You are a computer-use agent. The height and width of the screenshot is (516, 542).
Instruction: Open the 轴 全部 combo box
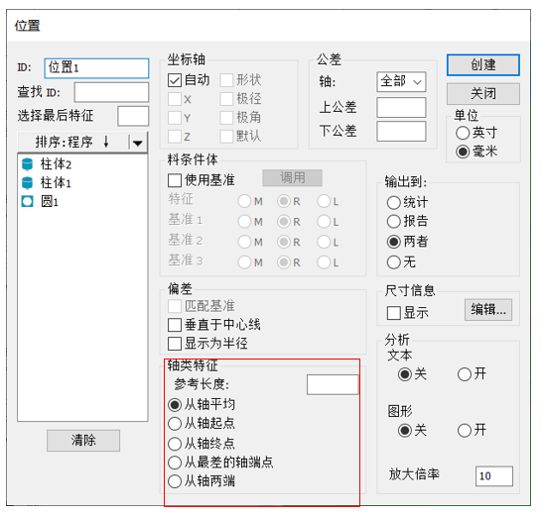401,82
